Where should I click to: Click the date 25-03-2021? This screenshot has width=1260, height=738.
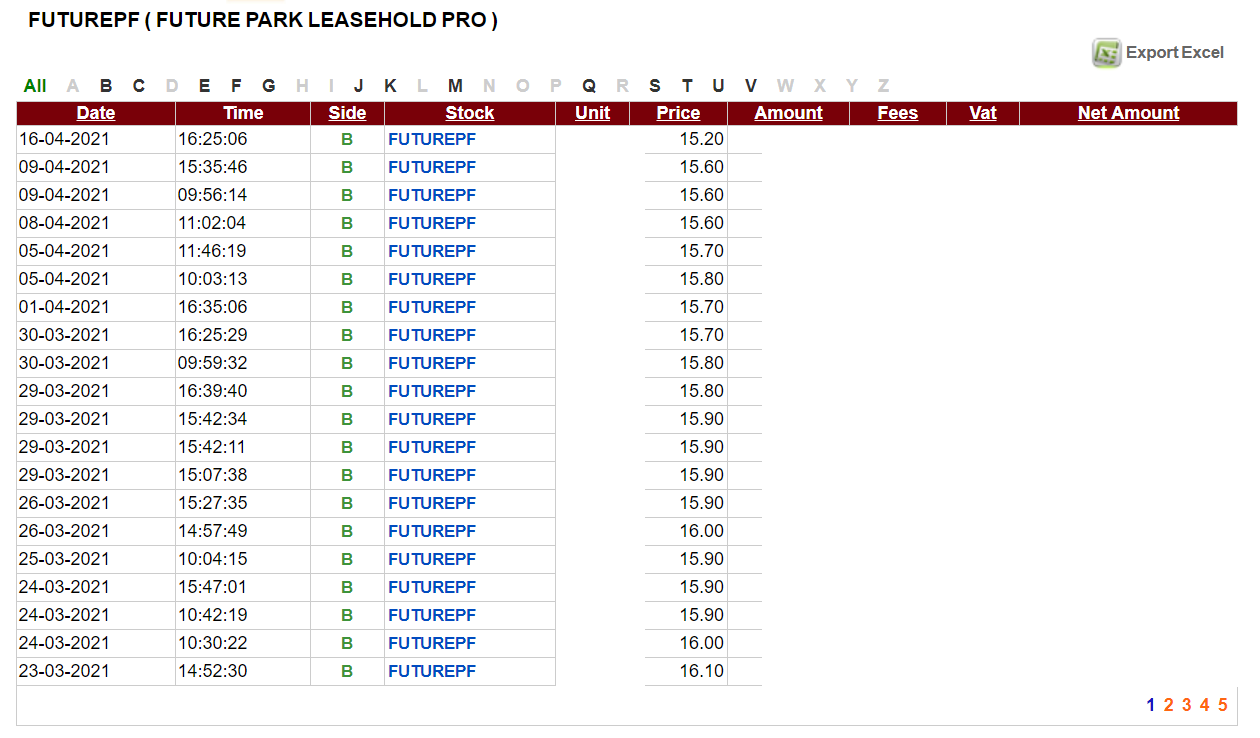click(x=64, y=559)
